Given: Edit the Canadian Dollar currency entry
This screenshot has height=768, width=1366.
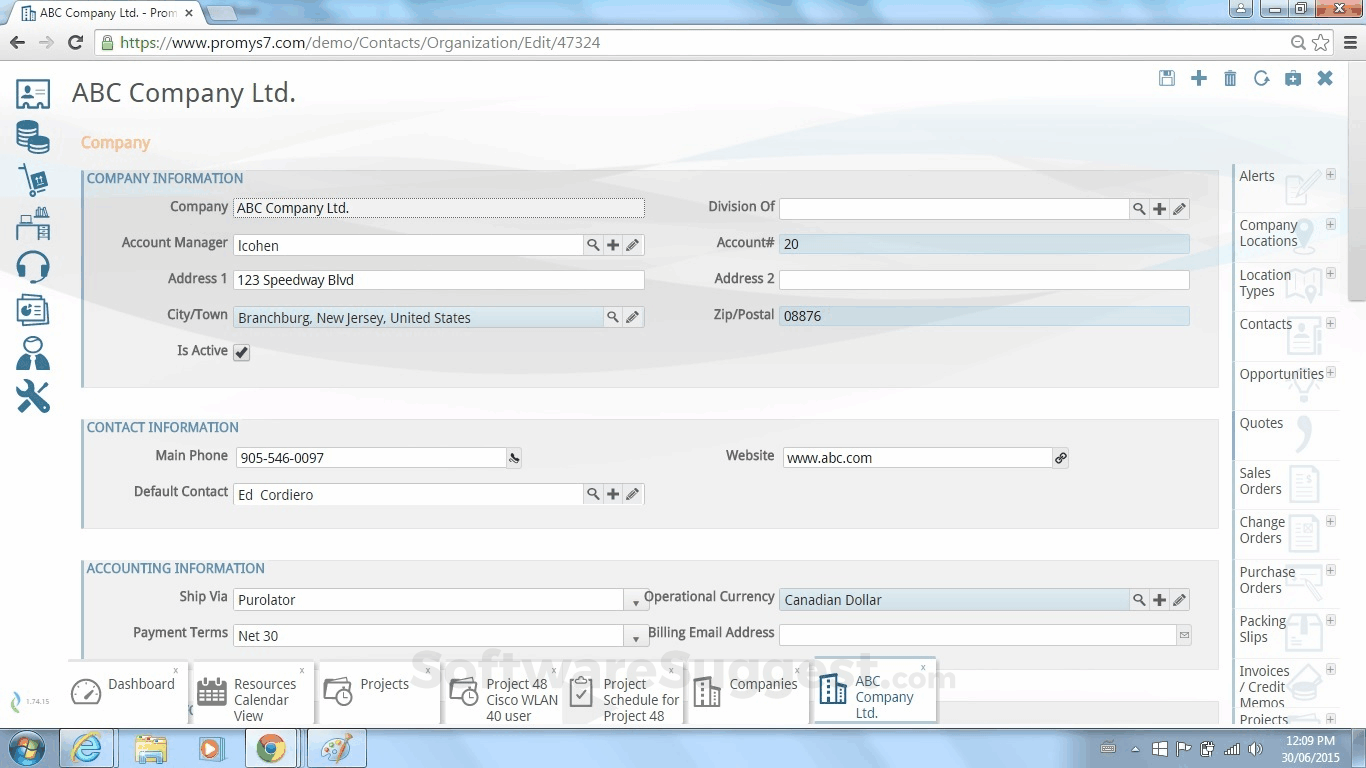Looking at the screenshot, I should (x=1180, y=600).
